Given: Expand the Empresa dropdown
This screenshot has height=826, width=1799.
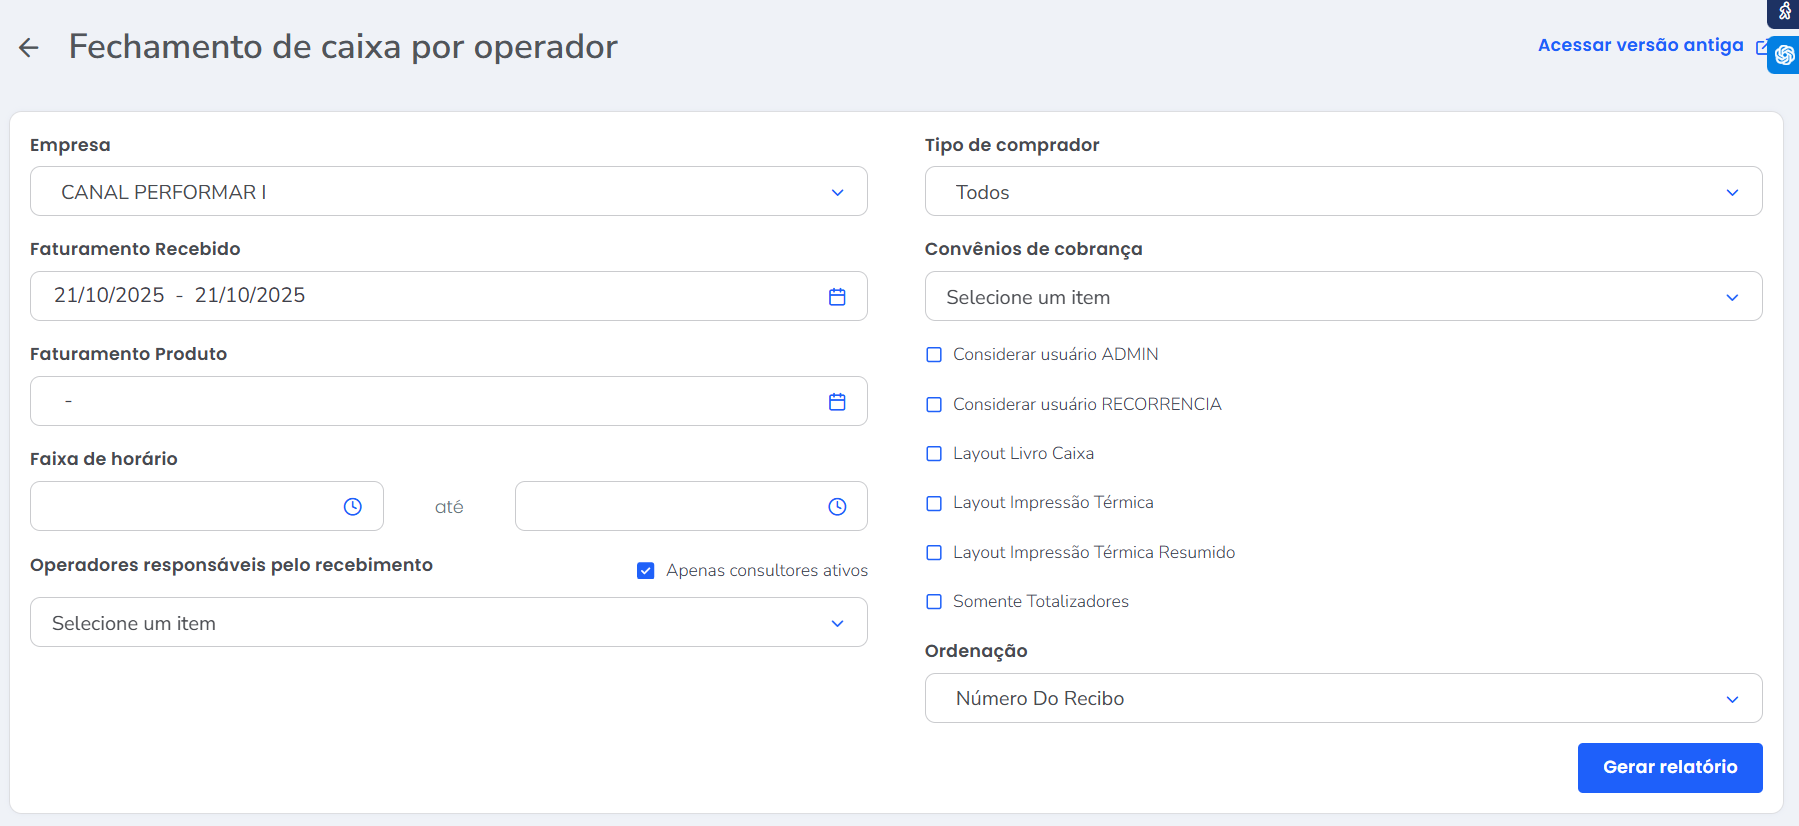Looking at the screenshot, I should [x=449, y=192].
